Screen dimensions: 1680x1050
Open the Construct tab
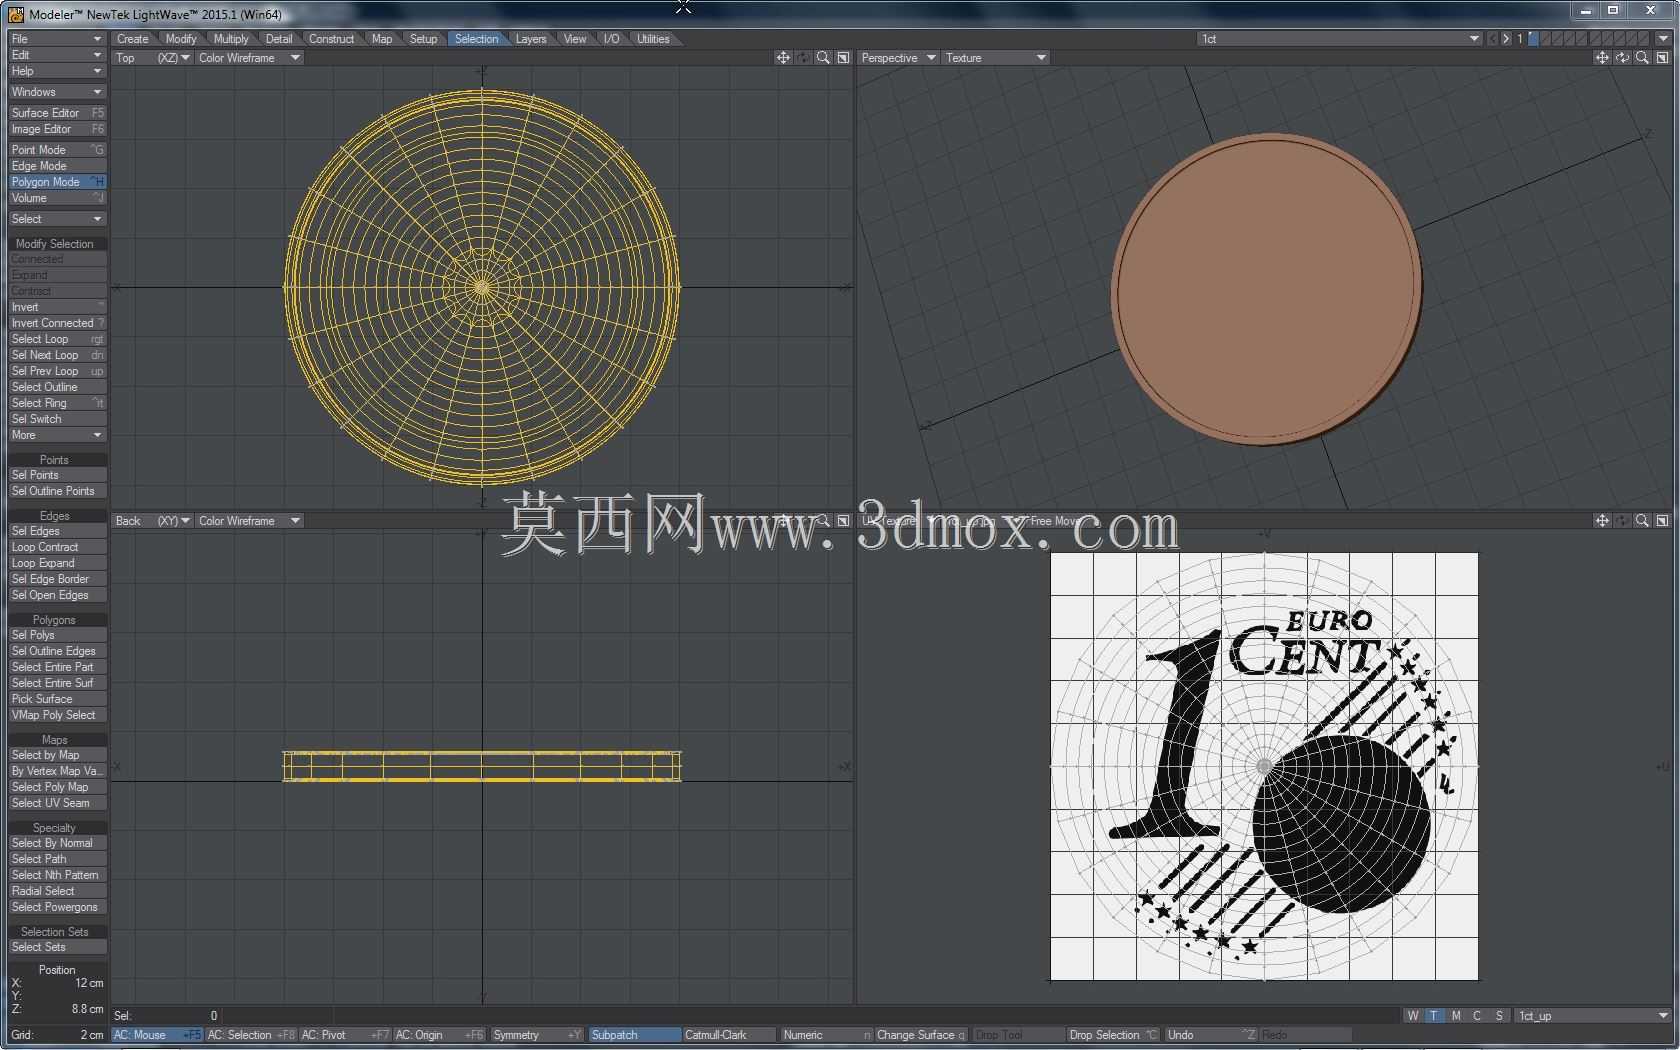[331, 39]
